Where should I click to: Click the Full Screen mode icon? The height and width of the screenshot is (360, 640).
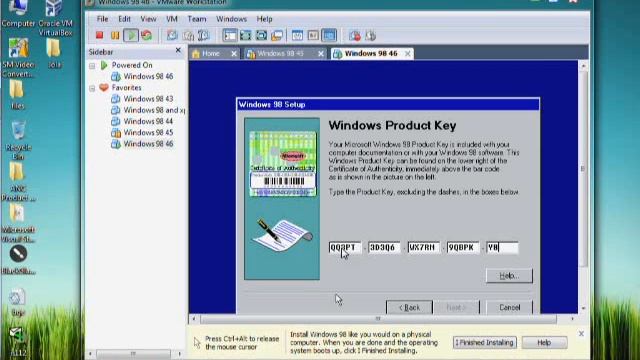pyautogui.click(x=246, y=35)
